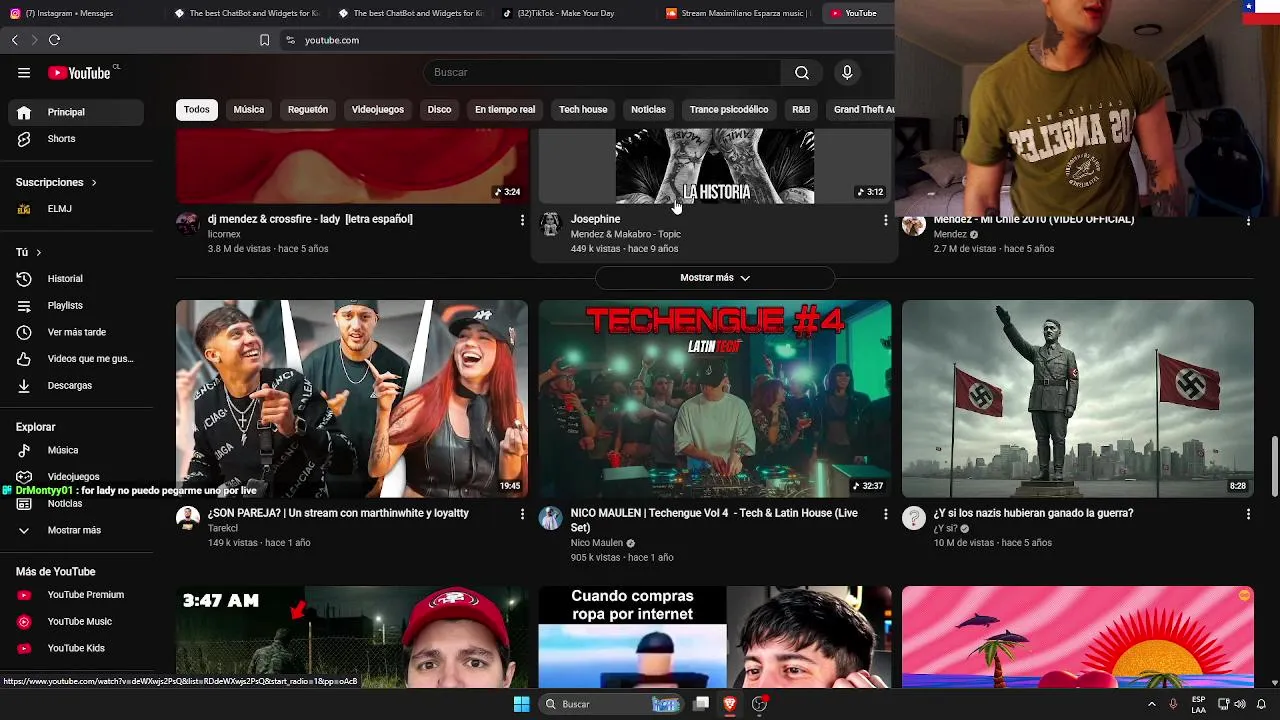
Task: Expand Mostrar más in the sidebar
Action: point(76,530)
